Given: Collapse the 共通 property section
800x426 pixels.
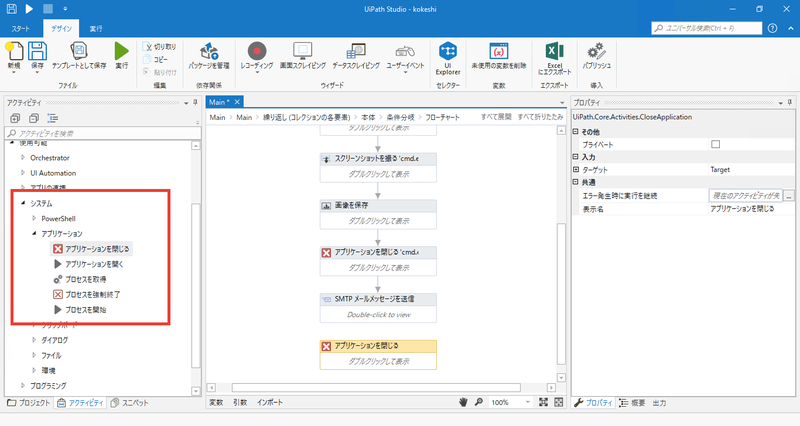Looking at the screenshot, I should (576, 182).
